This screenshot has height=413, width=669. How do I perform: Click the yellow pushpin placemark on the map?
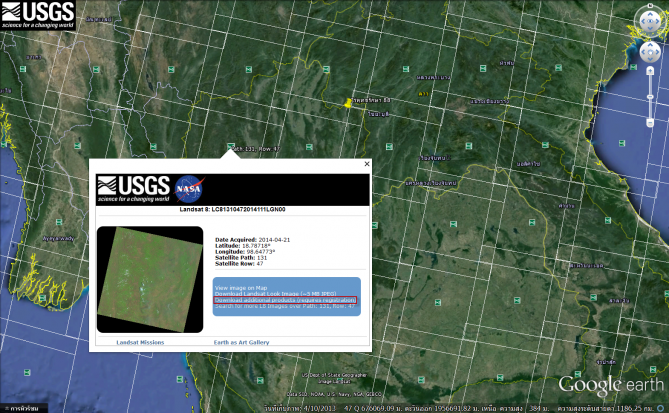(x=348, y=103)
